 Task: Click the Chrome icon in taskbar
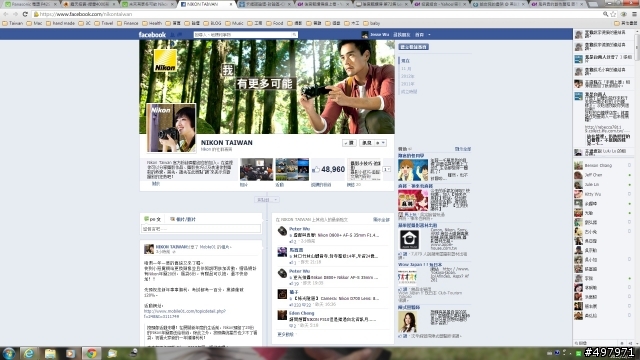91,353
